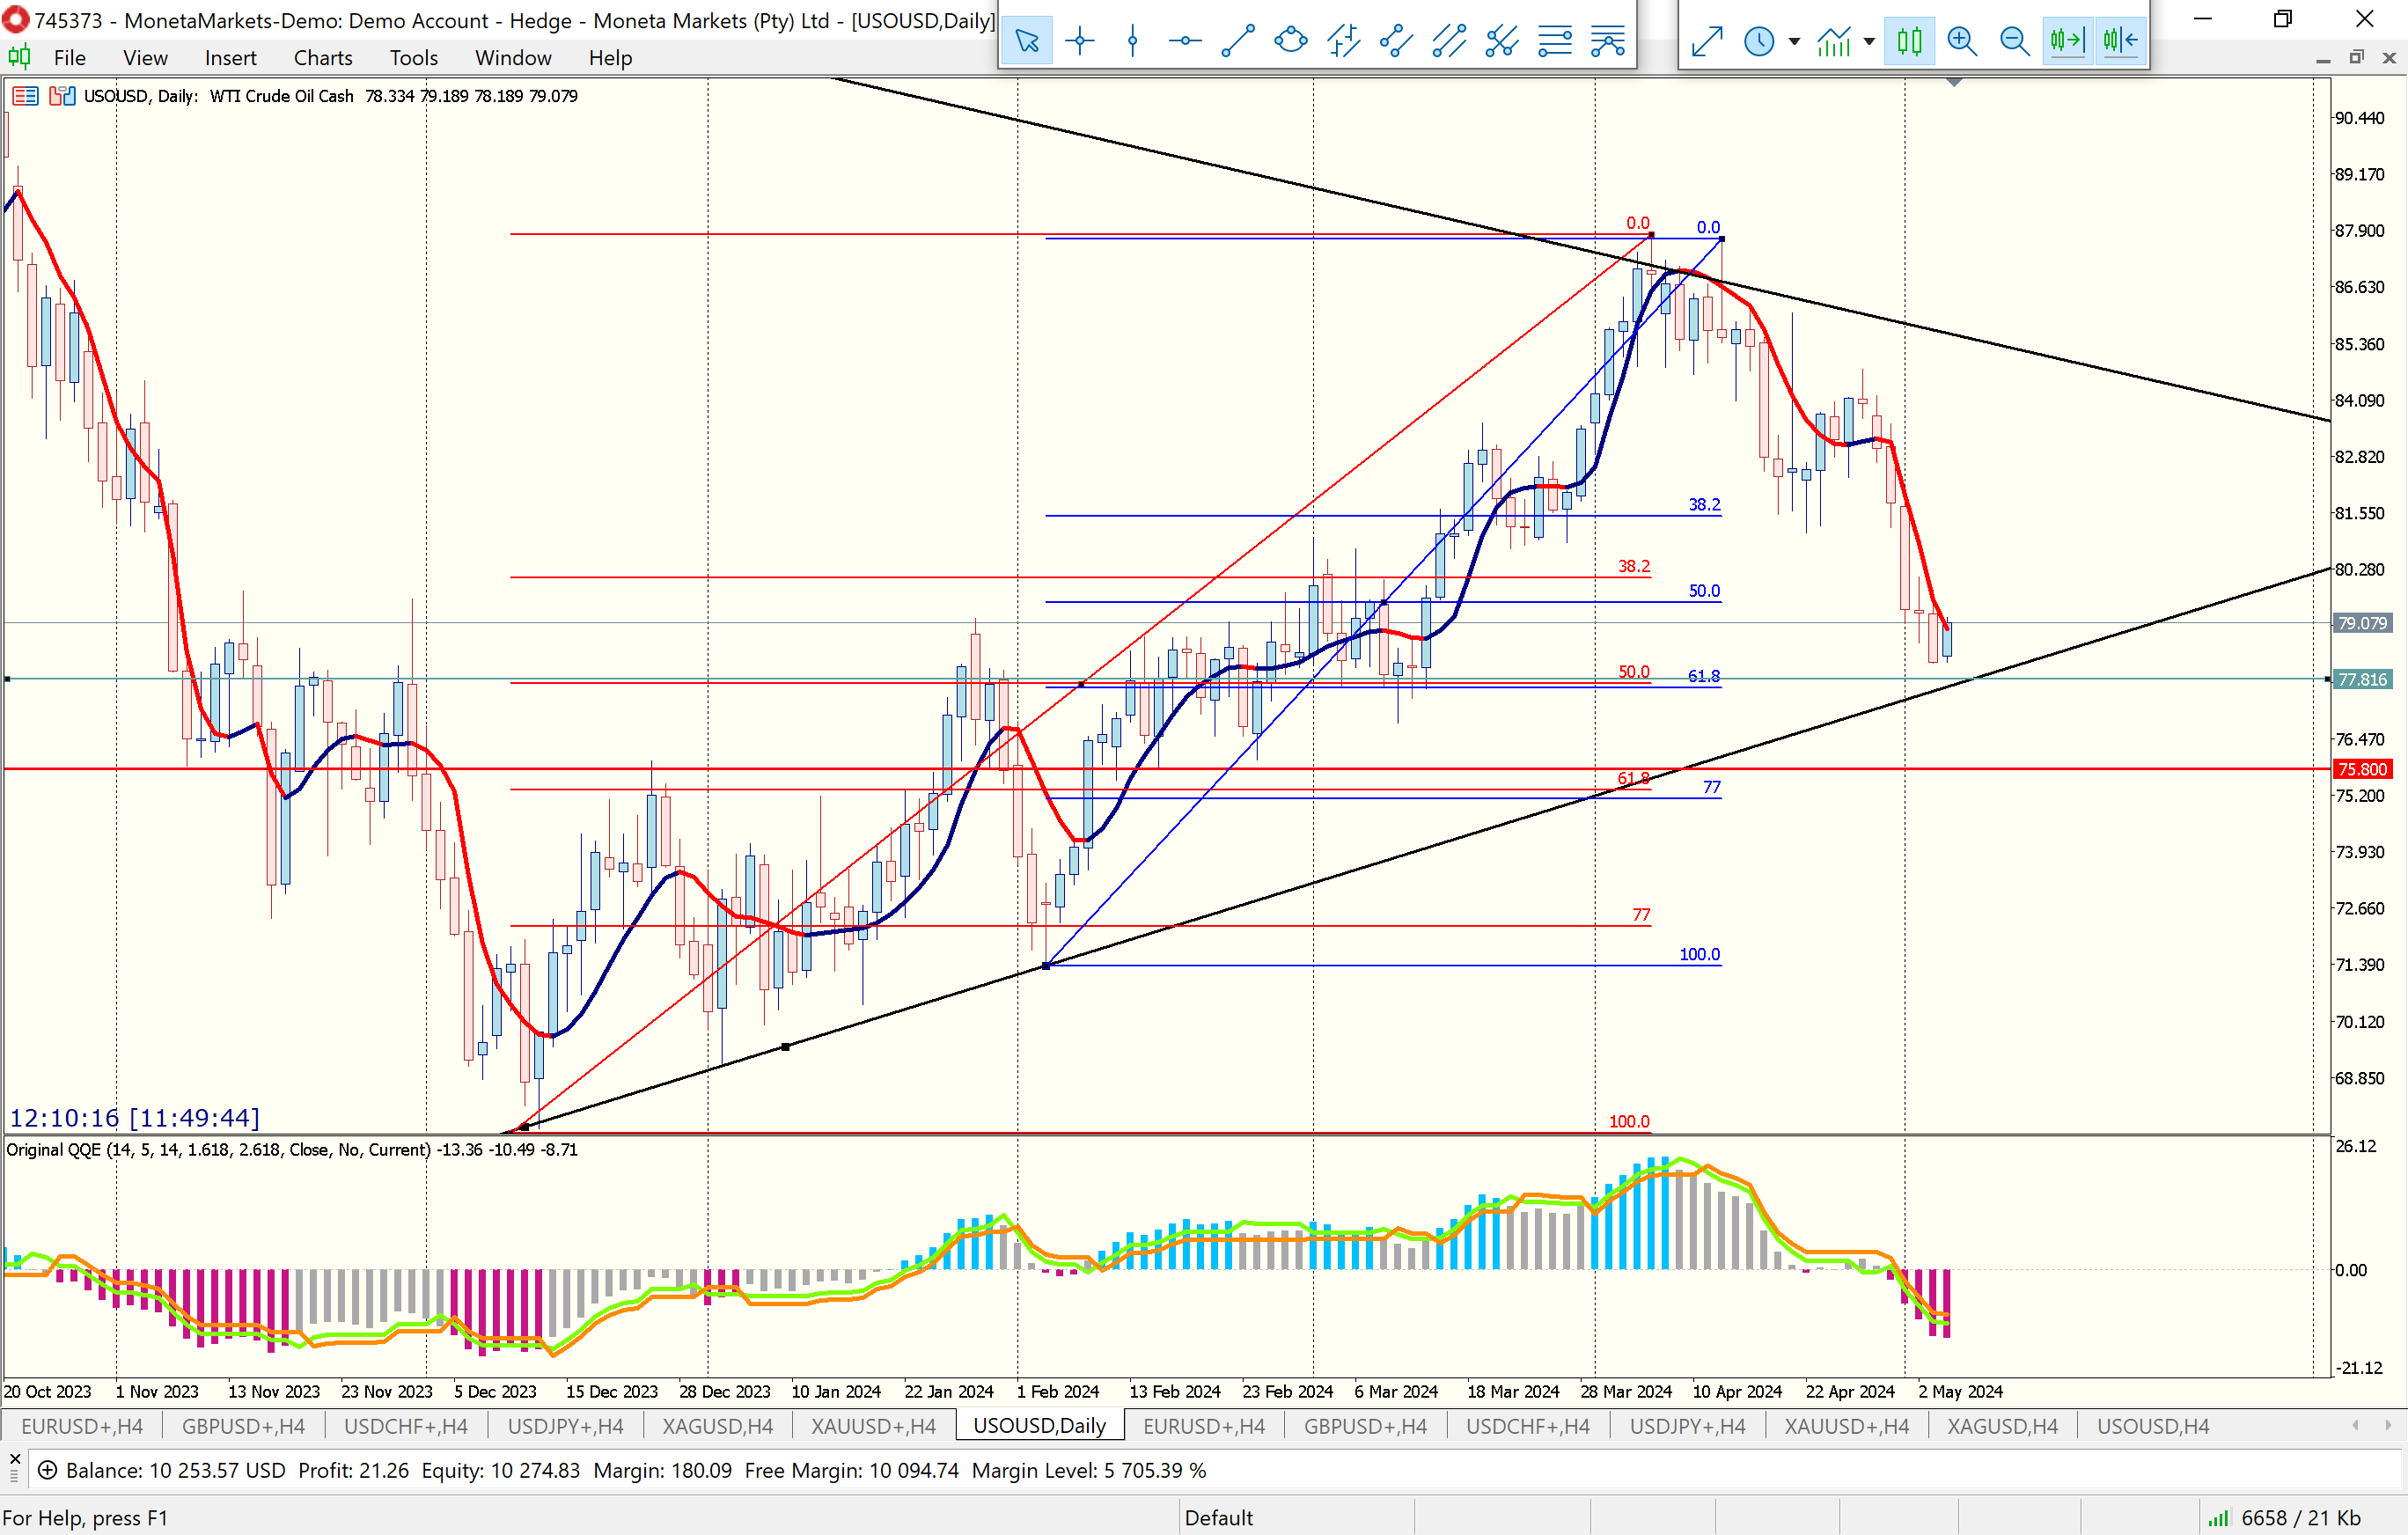Toggle chart shift from right border
Screen dimensions: 2408x1535
coord(2120,41)
